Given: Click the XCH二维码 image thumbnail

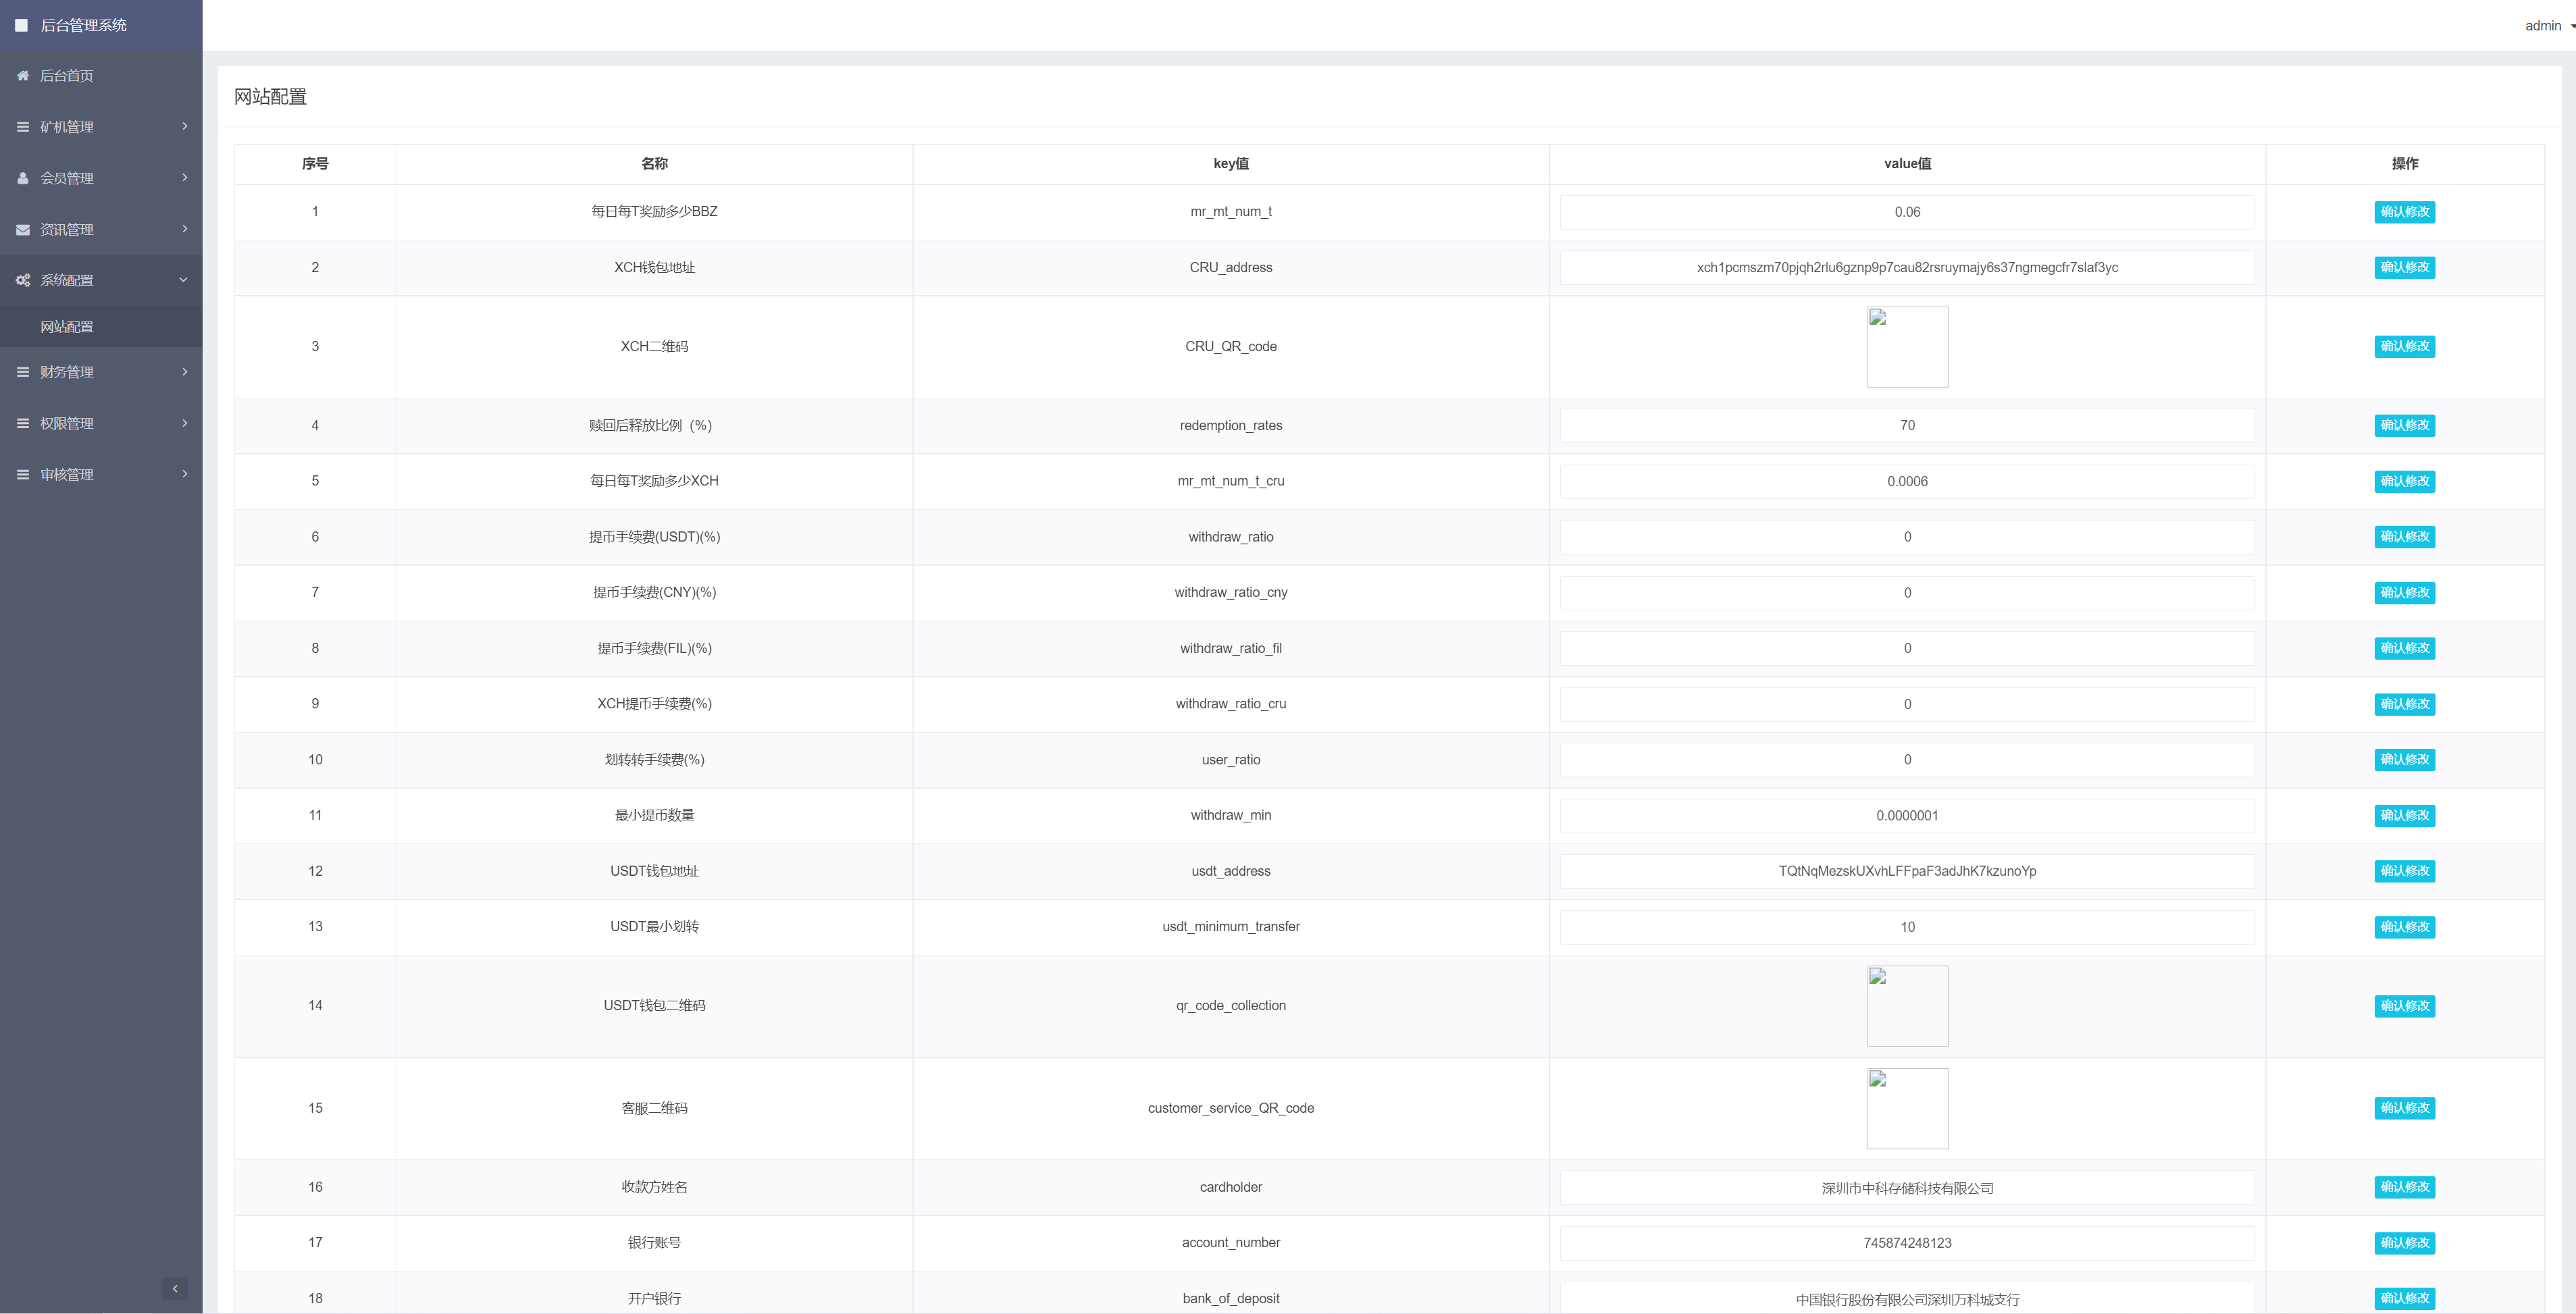Looking at the screenshot, I should coord(1907,346).
